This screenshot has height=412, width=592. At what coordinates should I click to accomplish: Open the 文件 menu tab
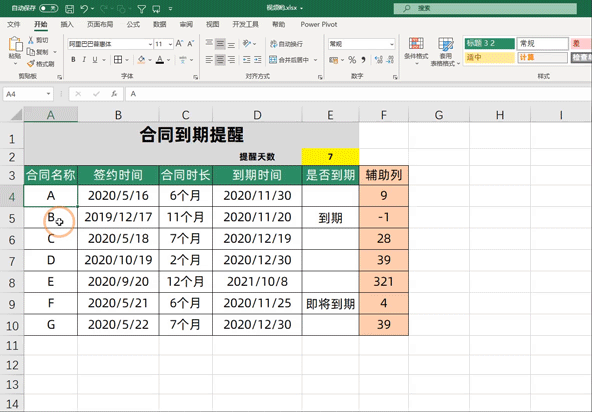click(x=13, y=25)
